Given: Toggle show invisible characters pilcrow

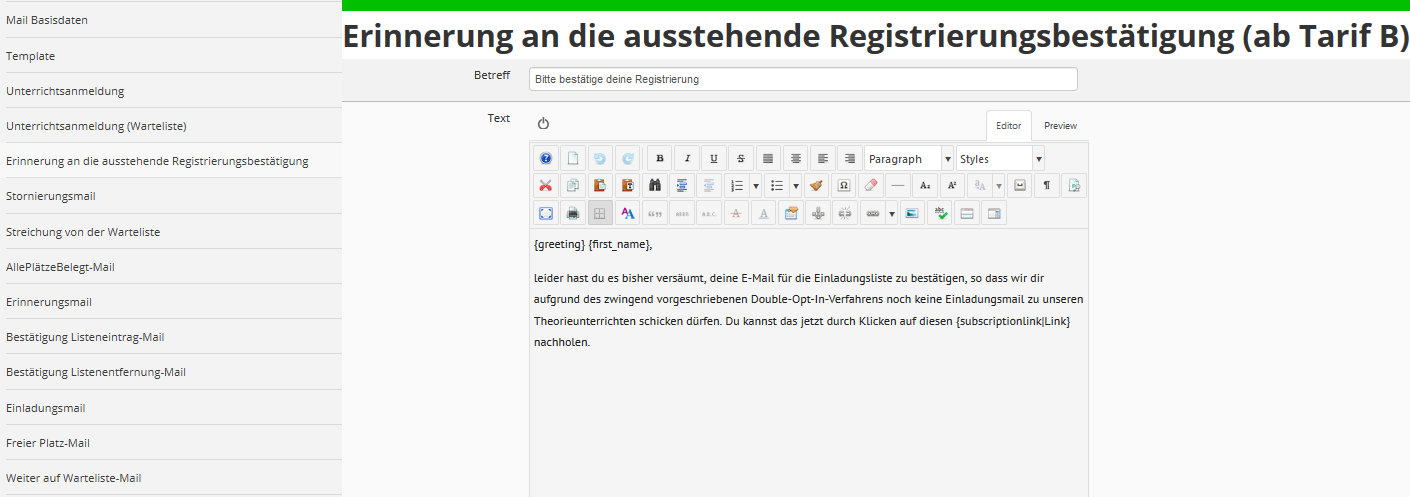Looking at the screenshot, I should tap(1046, 185).
